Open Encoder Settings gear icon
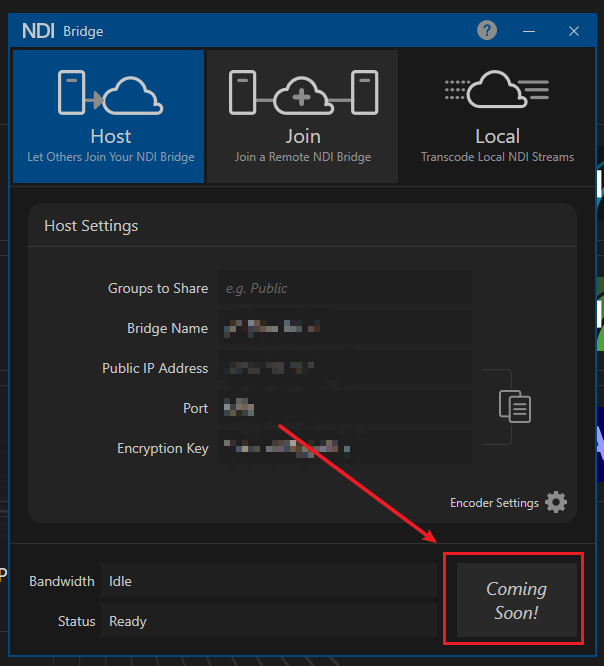604x666 pixels. pyautogui.click(x=556, y=502)
